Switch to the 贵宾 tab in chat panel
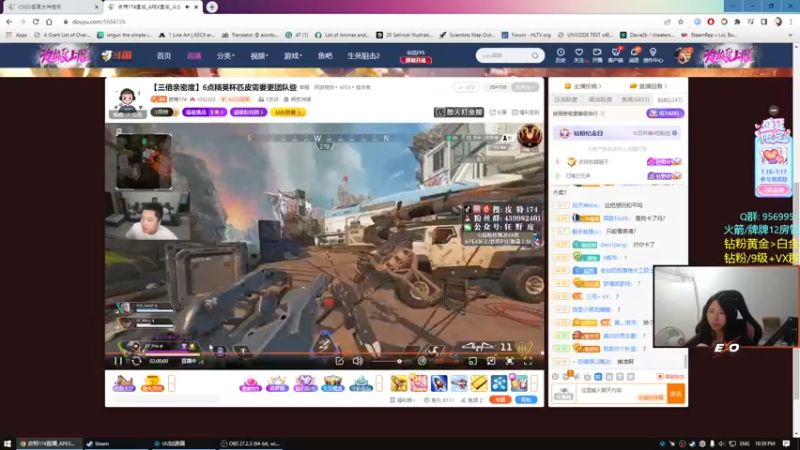800x450 pixels. pyautogui.click(x=635, y=100)
